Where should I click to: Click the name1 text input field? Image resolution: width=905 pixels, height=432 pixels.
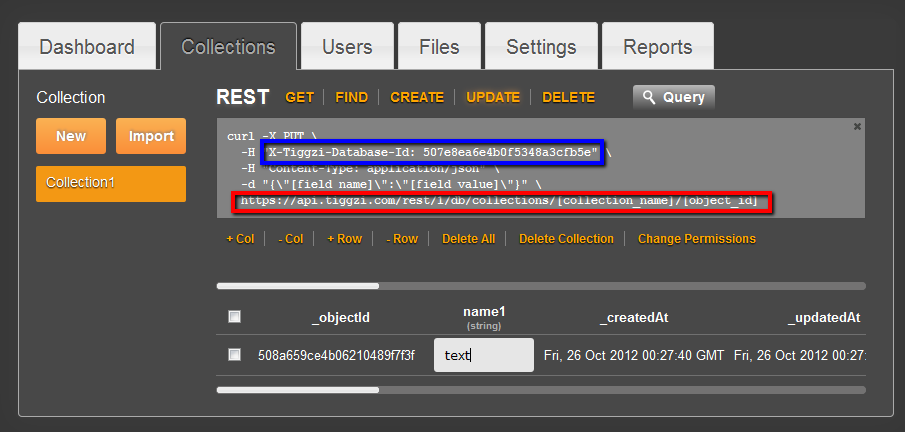point(483,355)
